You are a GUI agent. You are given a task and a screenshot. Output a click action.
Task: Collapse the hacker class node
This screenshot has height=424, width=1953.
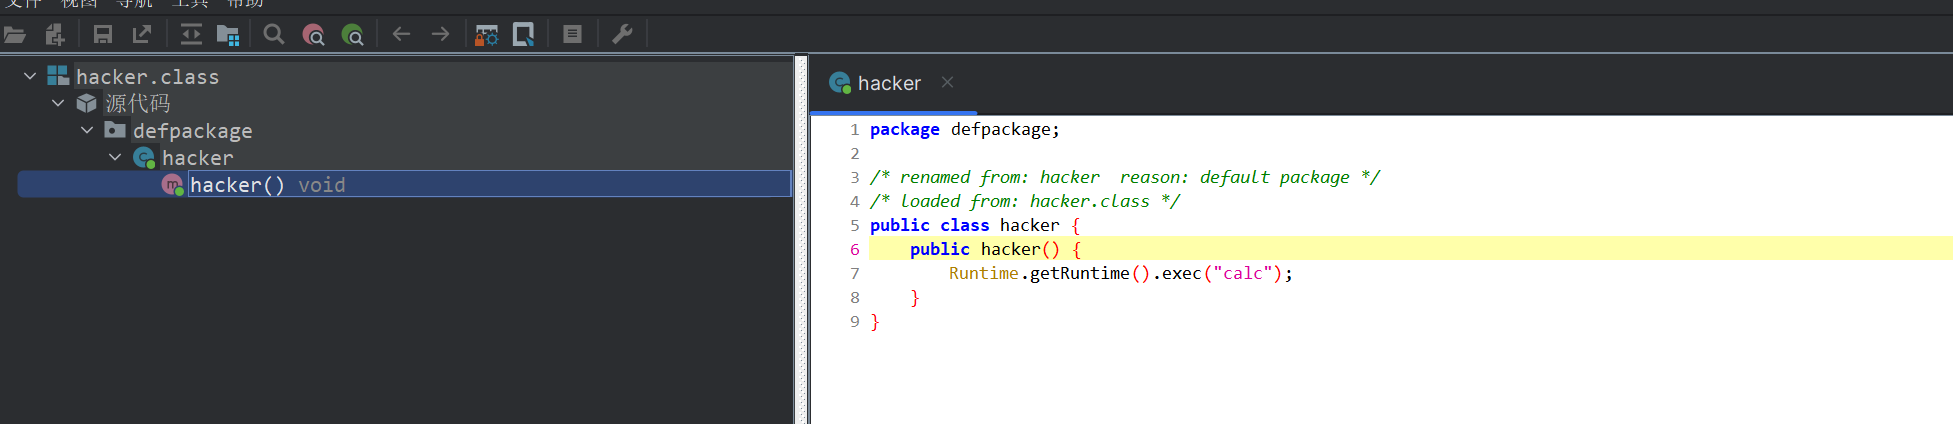click(115, 157)
